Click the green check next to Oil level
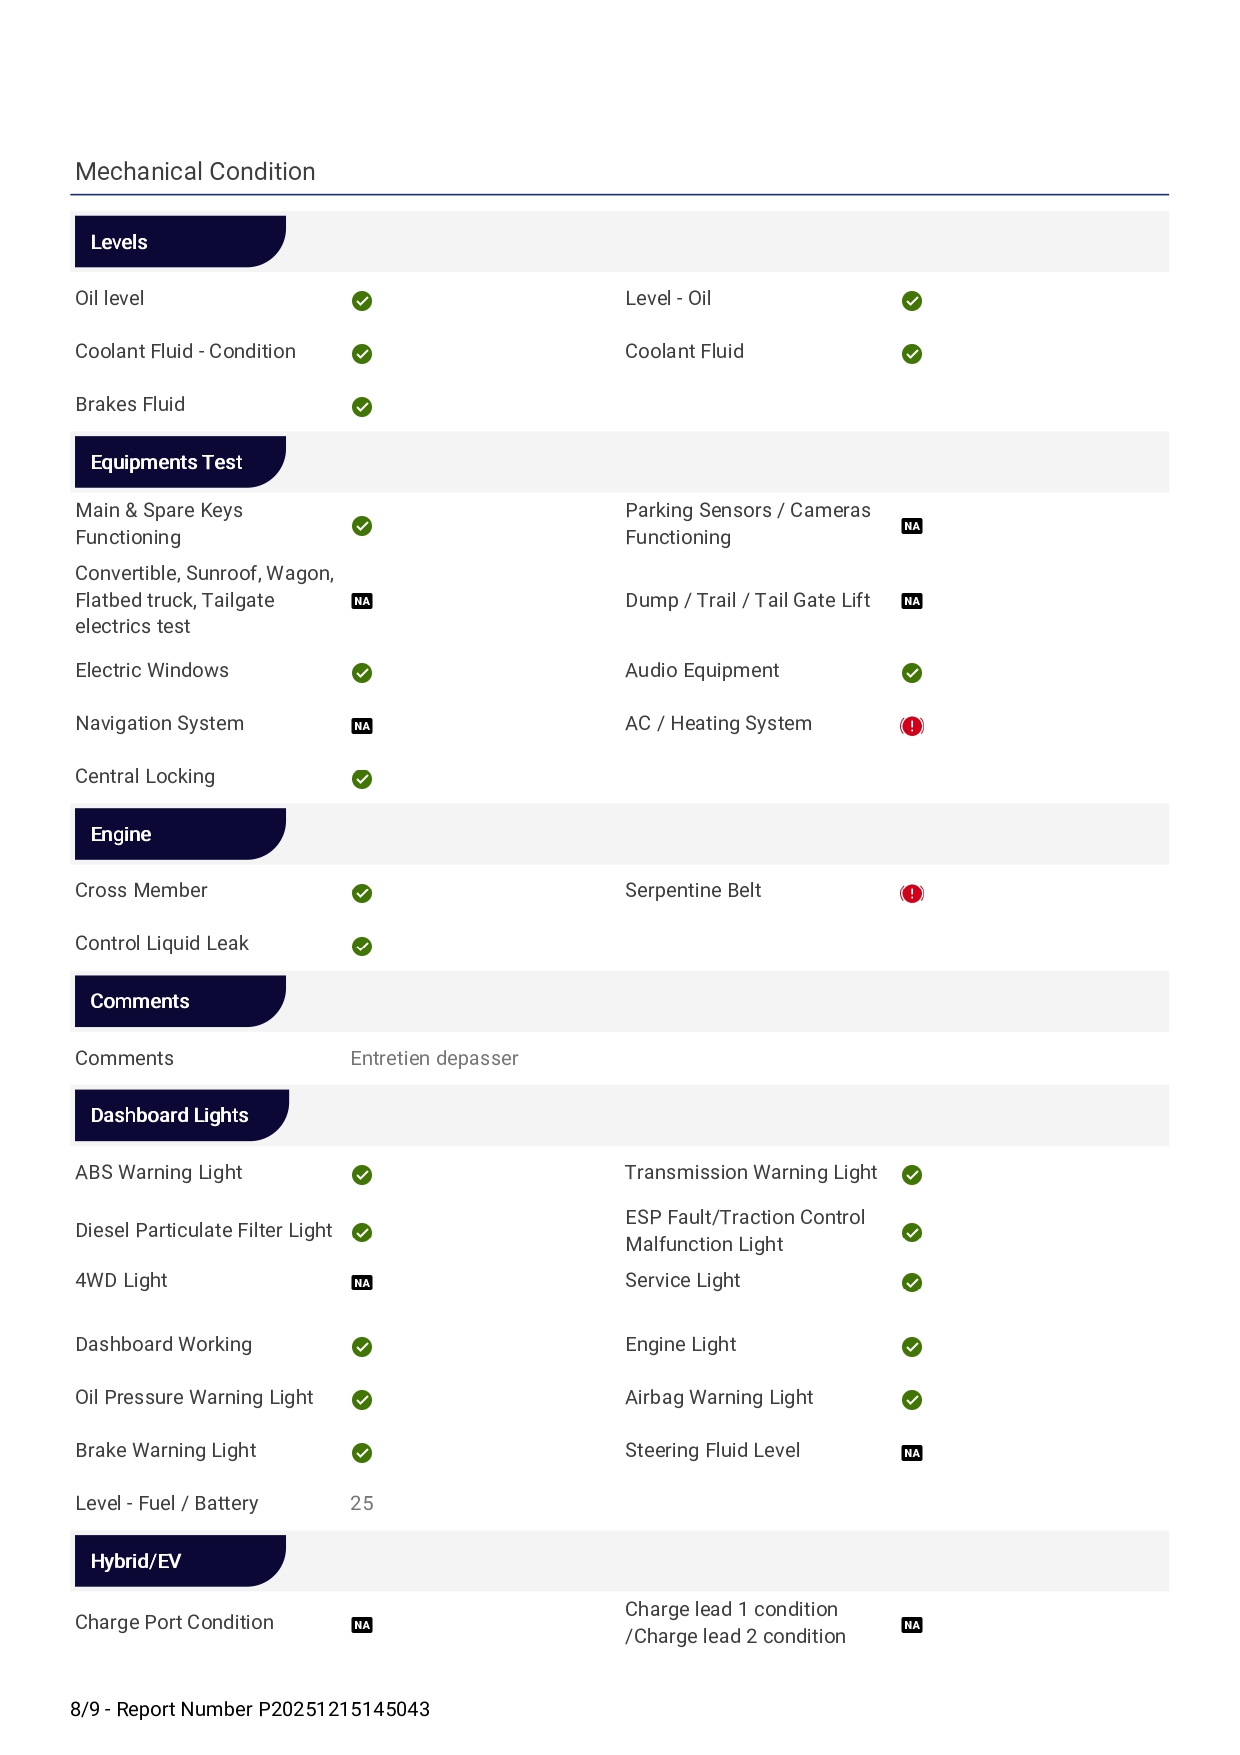 point(362,301)
